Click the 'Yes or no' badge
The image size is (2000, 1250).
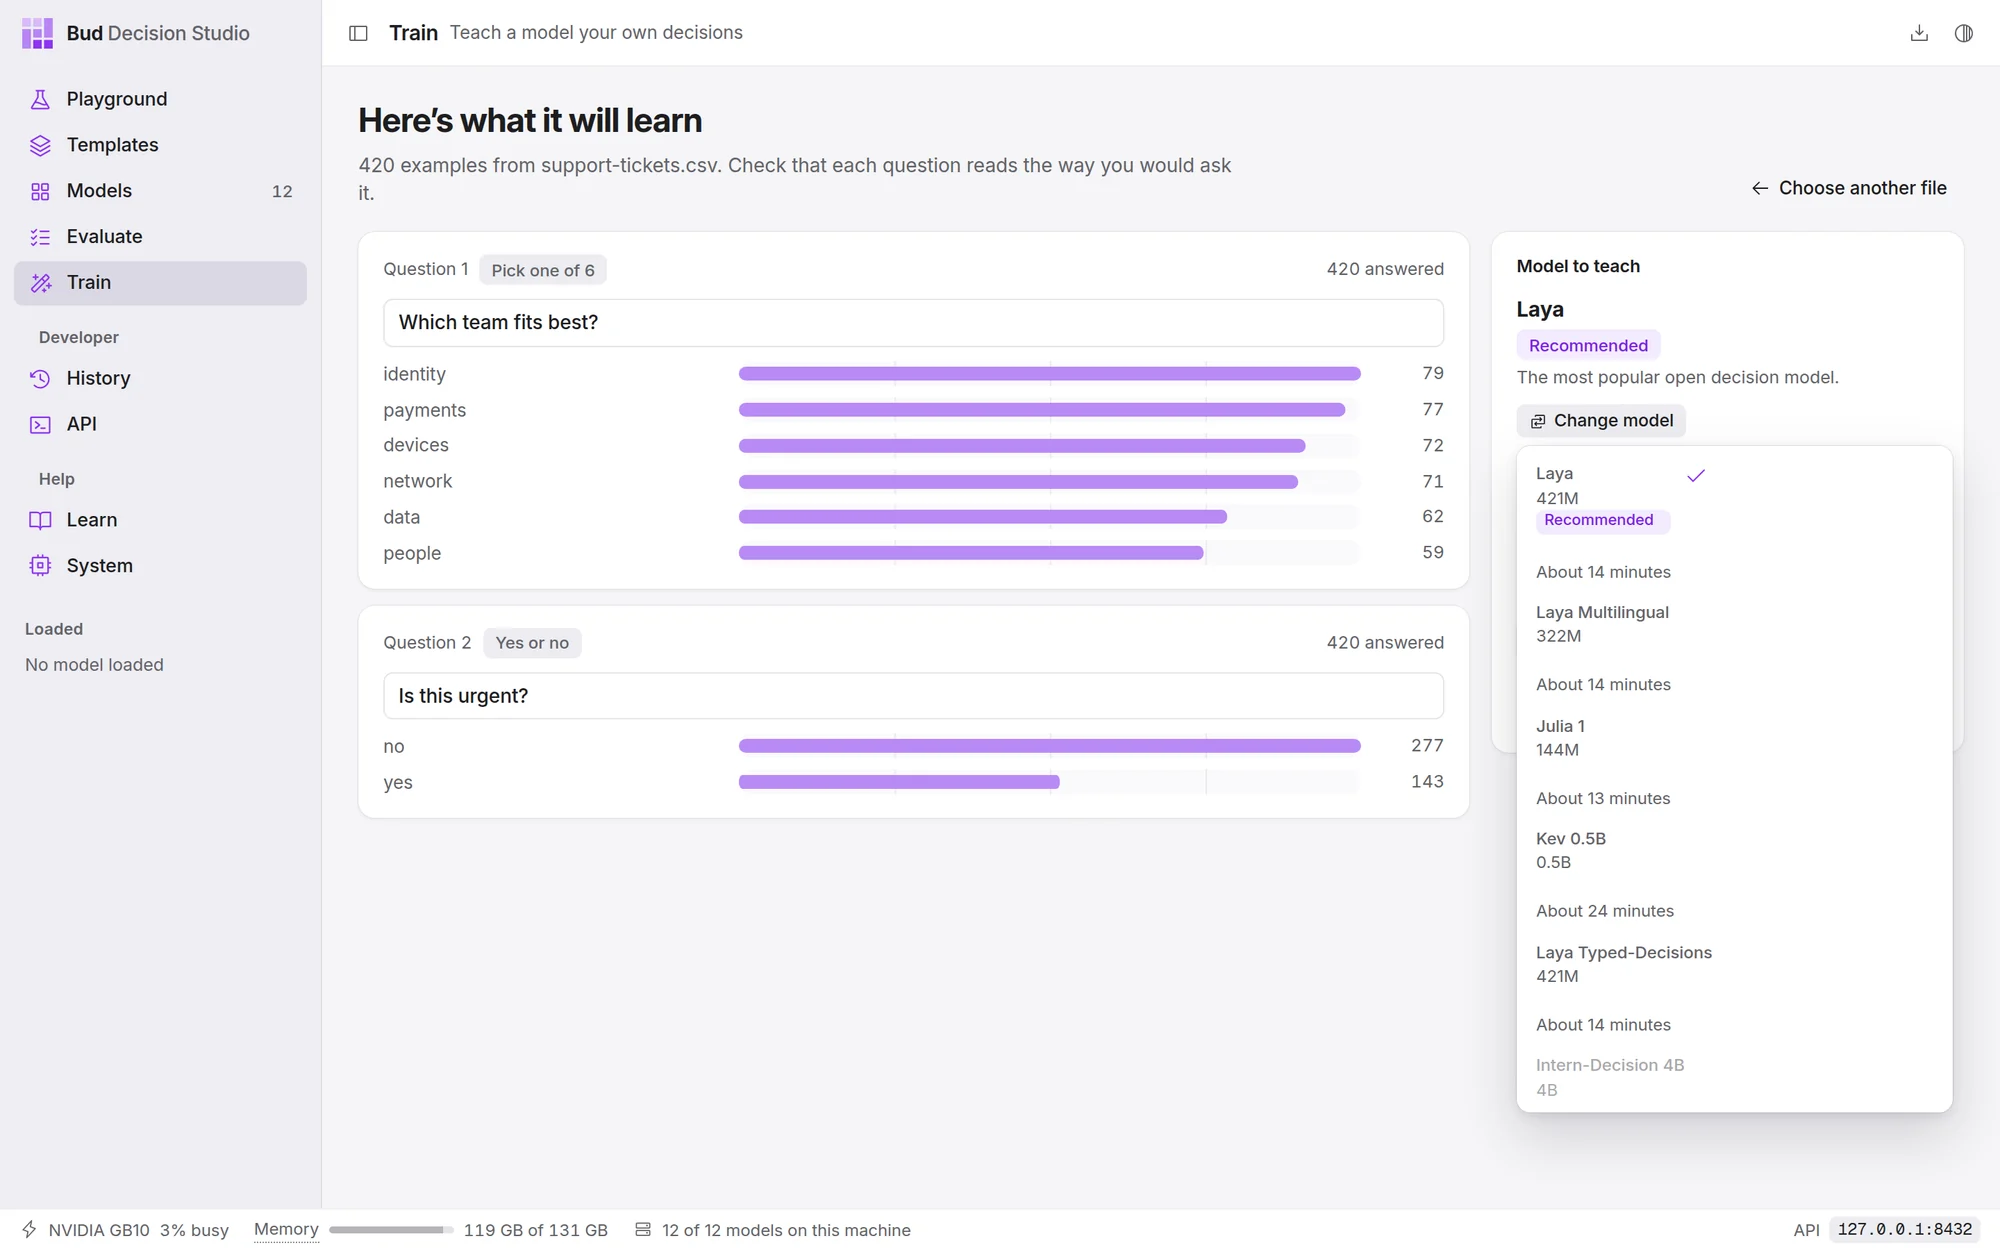point(532,643)
